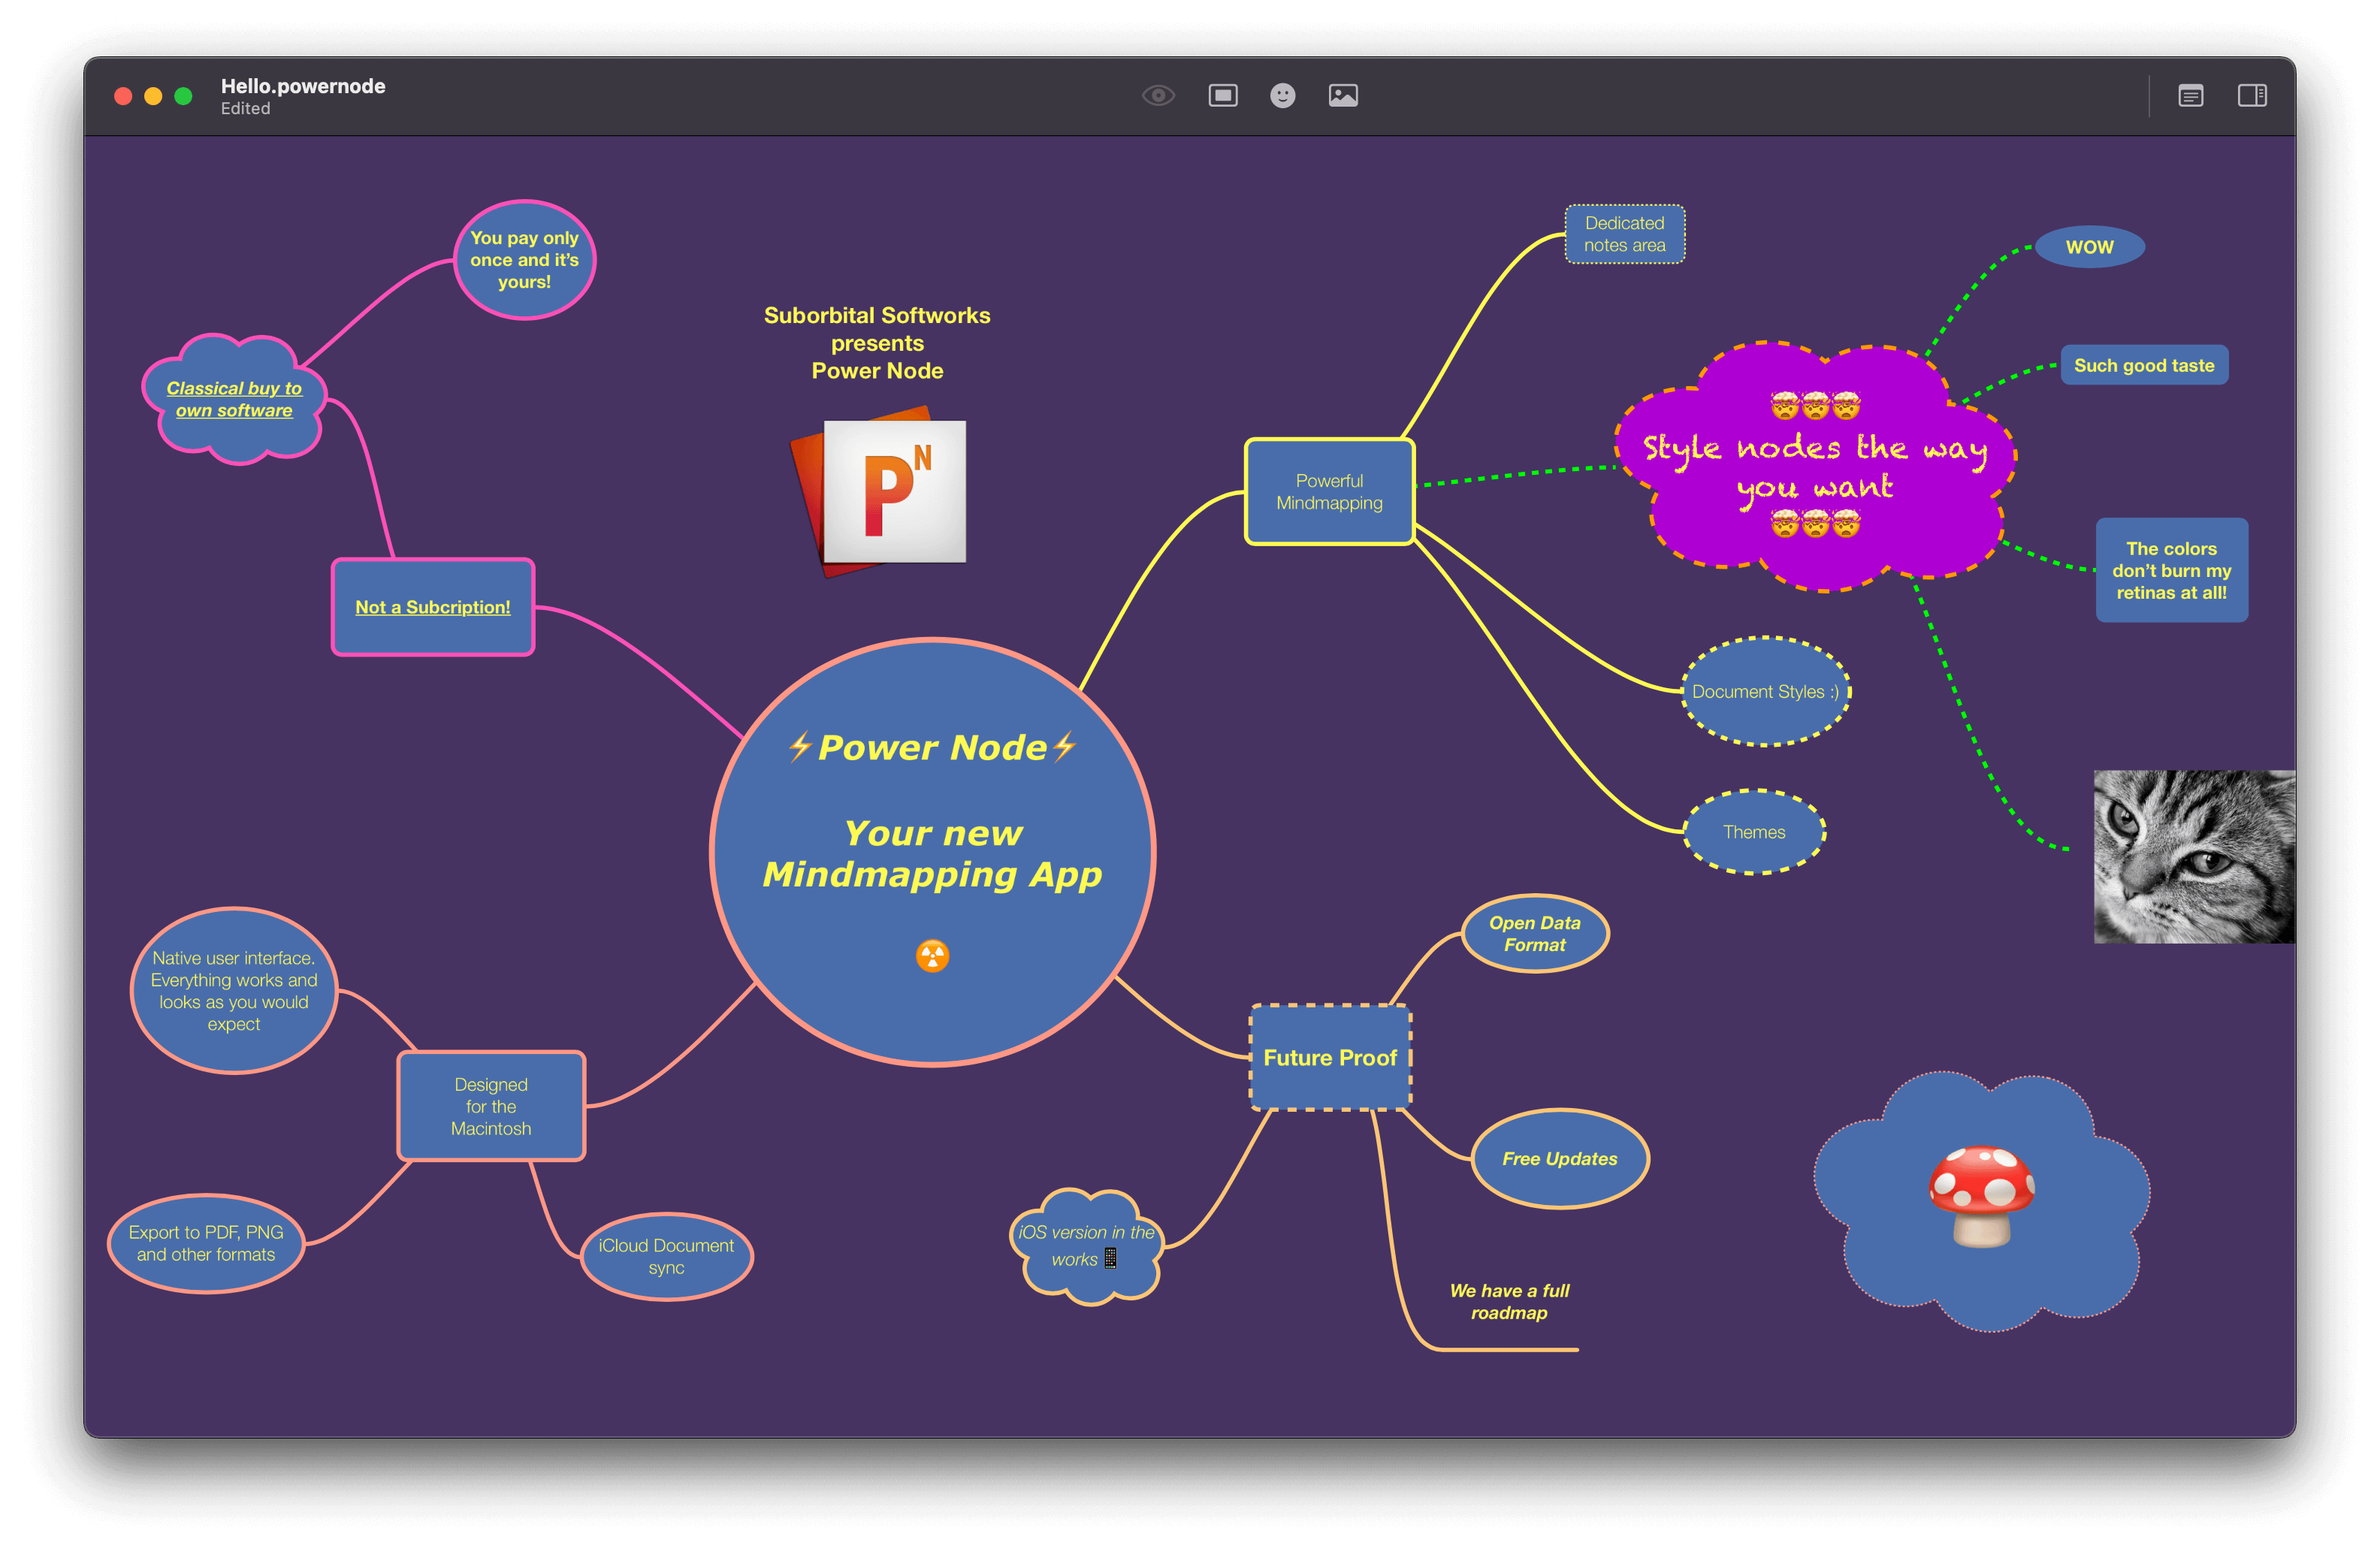Open the smiley emoji picker icon
This screenshot has height=1549, width=2380.
(x=1283, y=95)
